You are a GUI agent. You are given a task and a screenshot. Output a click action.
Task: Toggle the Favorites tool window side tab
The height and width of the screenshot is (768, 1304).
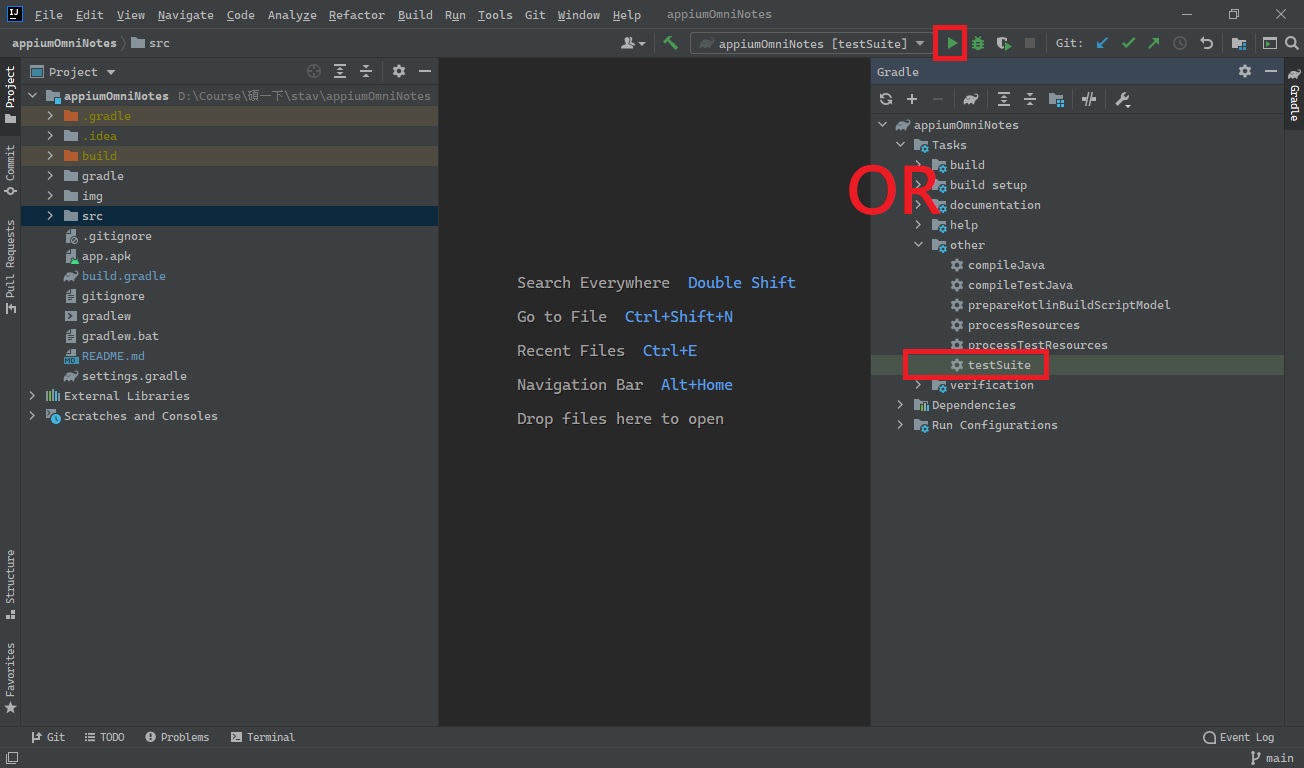tap(10, 678)
